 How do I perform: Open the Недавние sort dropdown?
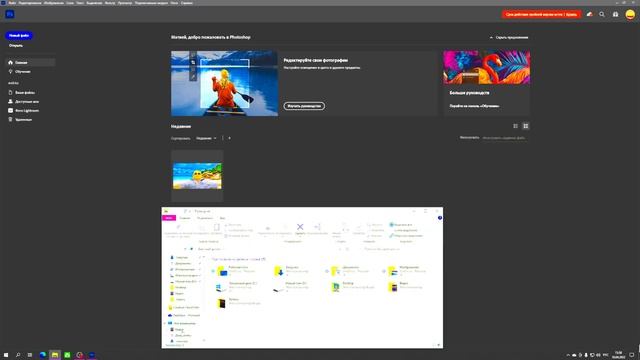coord(206,138)
